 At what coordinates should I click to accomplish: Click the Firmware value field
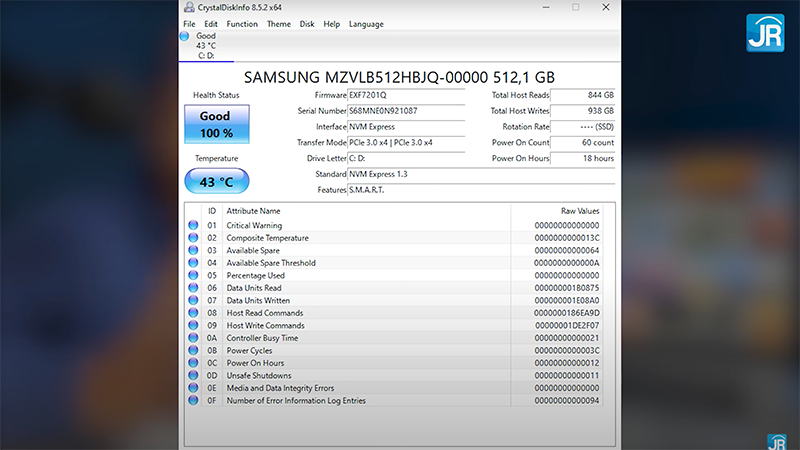pos(405,95)
